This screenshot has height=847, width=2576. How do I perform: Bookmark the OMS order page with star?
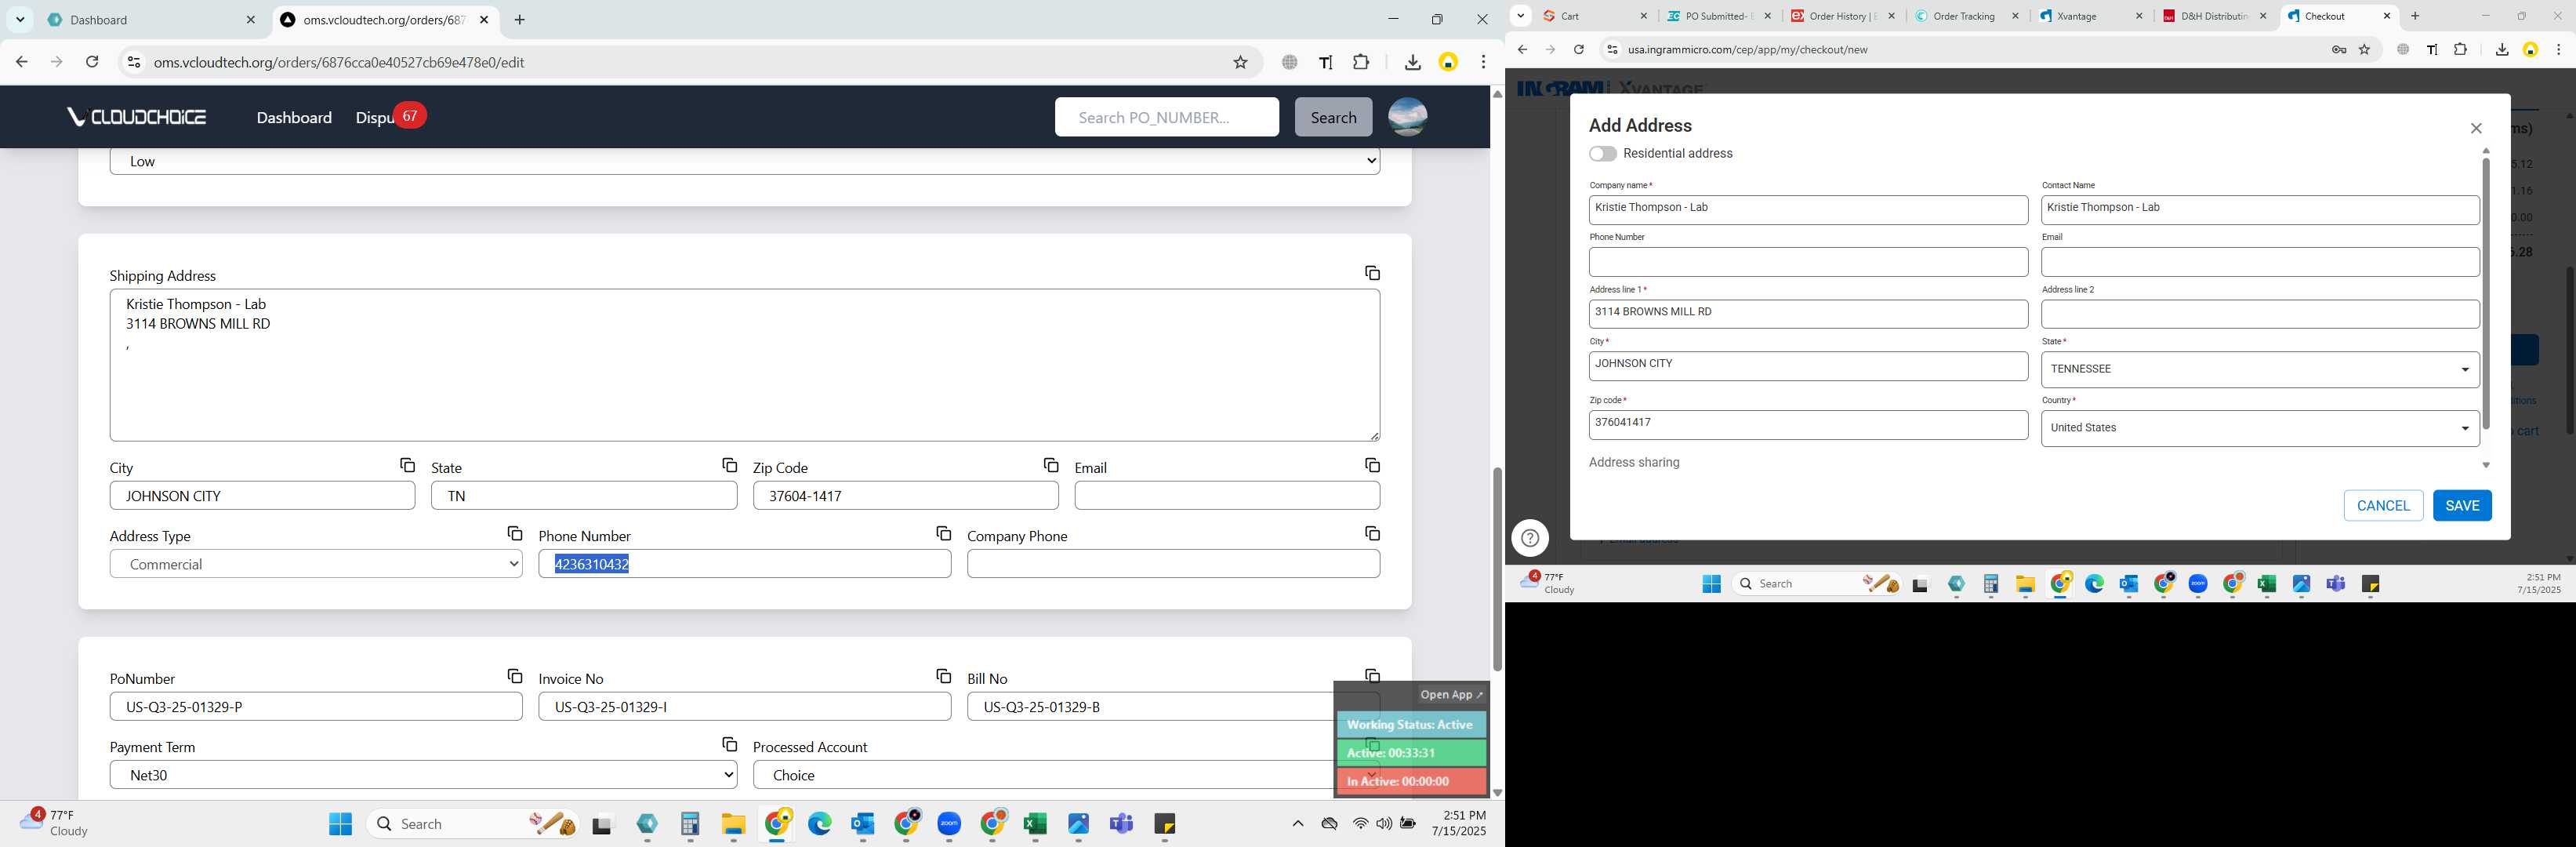pyautogui.click(x=1240, y=62)
